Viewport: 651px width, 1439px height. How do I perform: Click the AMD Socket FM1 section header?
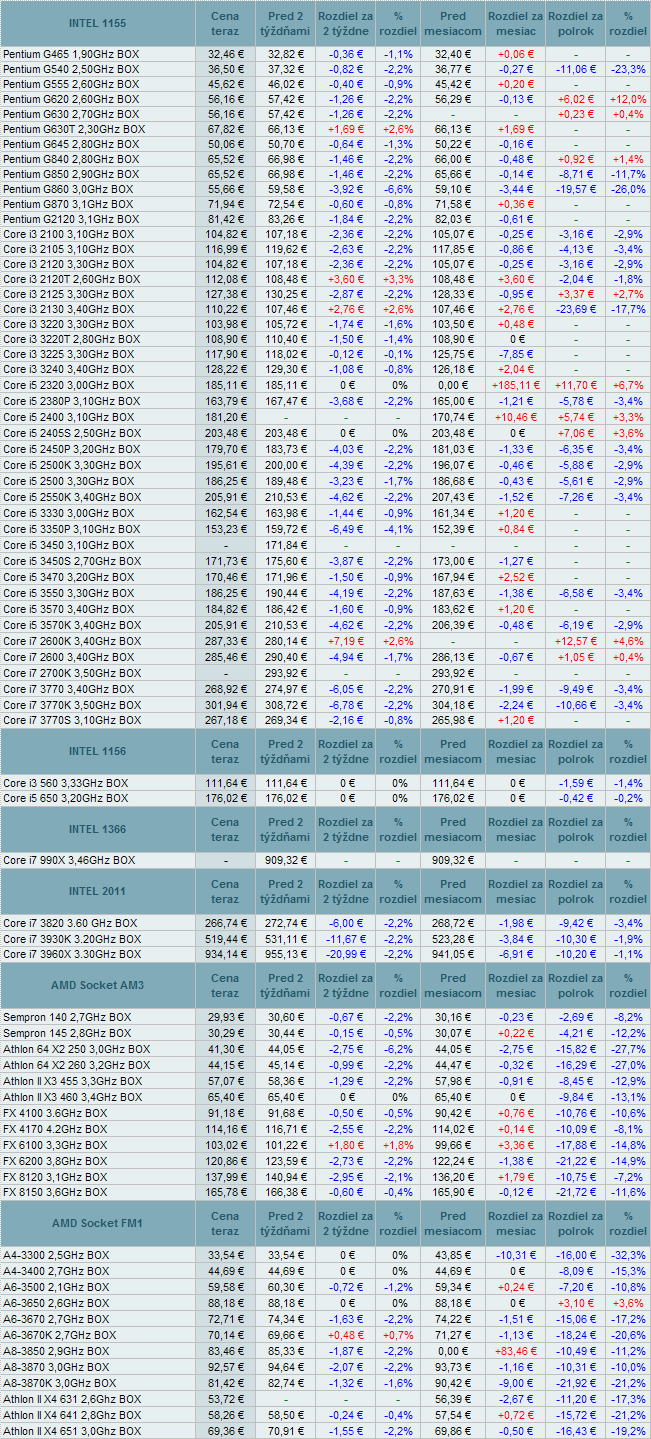pos(97,1224)
